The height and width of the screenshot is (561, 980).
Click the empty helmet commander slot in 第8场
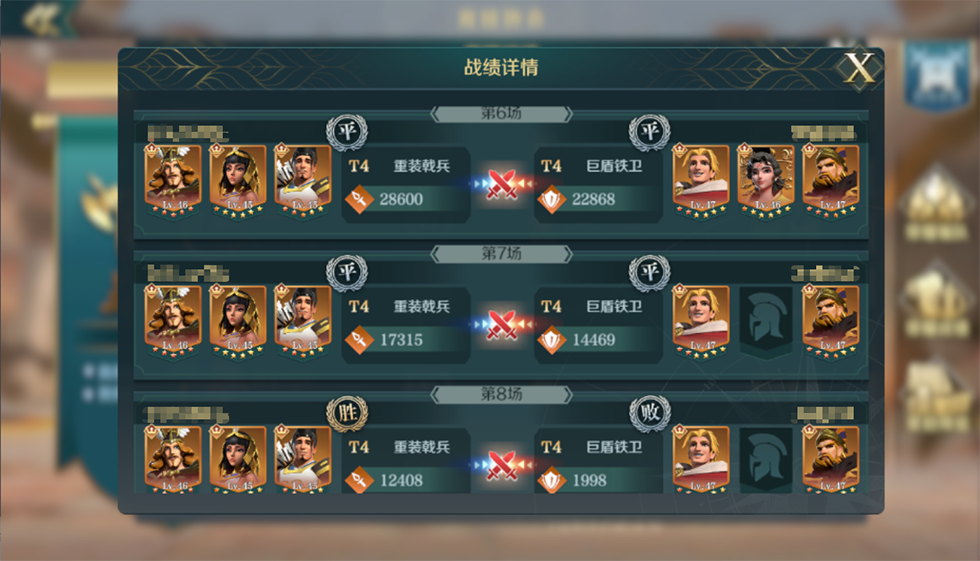[x=766, y=461]
